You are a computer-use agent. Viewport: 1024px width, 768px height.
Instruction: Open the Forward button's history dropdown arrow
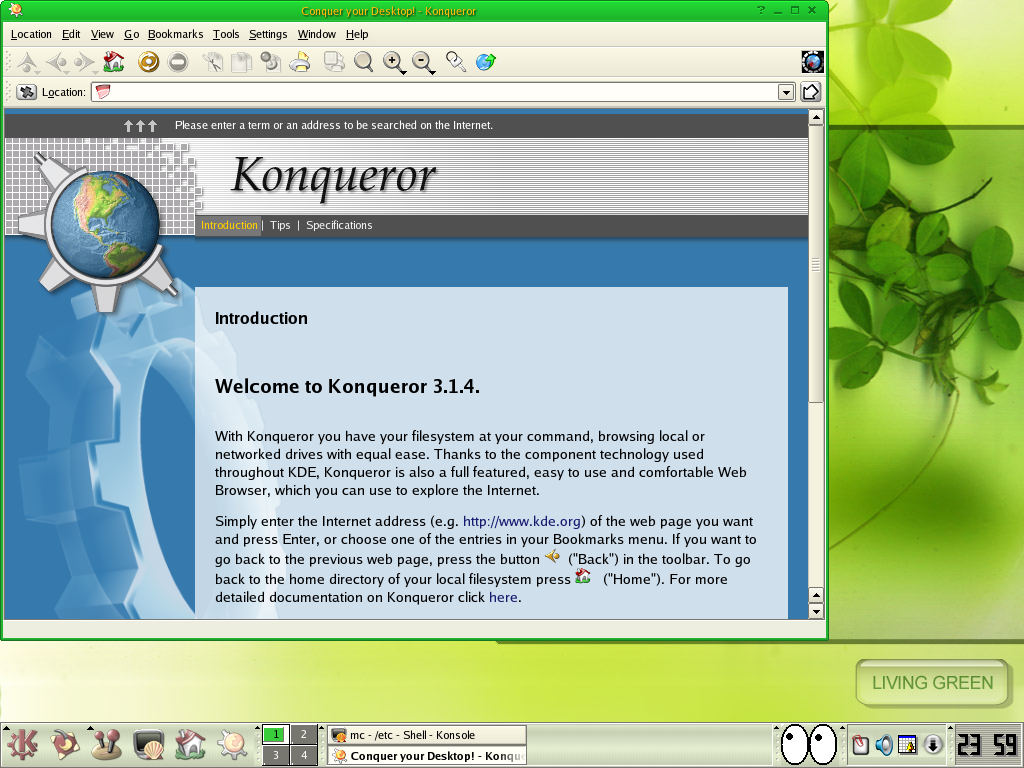(96, 71)
